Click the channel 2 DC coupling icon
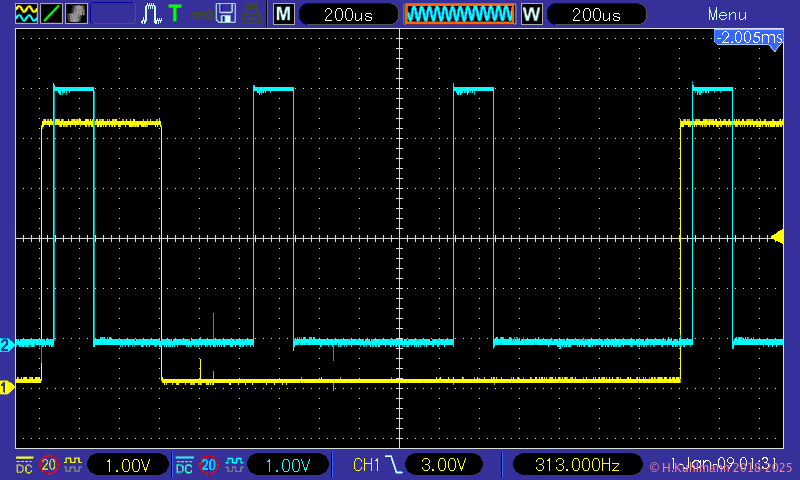The width and height of the screenshot is (800, 480). [x=184, y=465]
